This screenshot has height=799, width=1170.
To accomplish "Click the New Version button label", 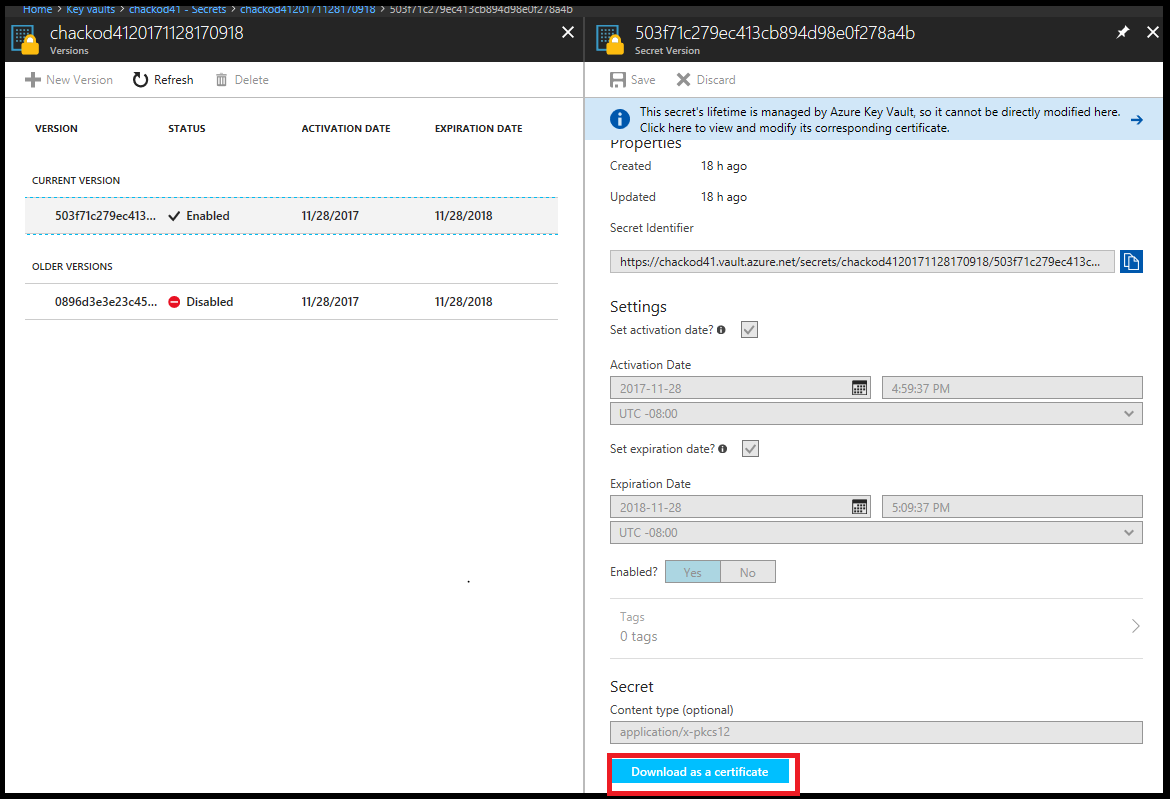I will click(x=79, y=80).
